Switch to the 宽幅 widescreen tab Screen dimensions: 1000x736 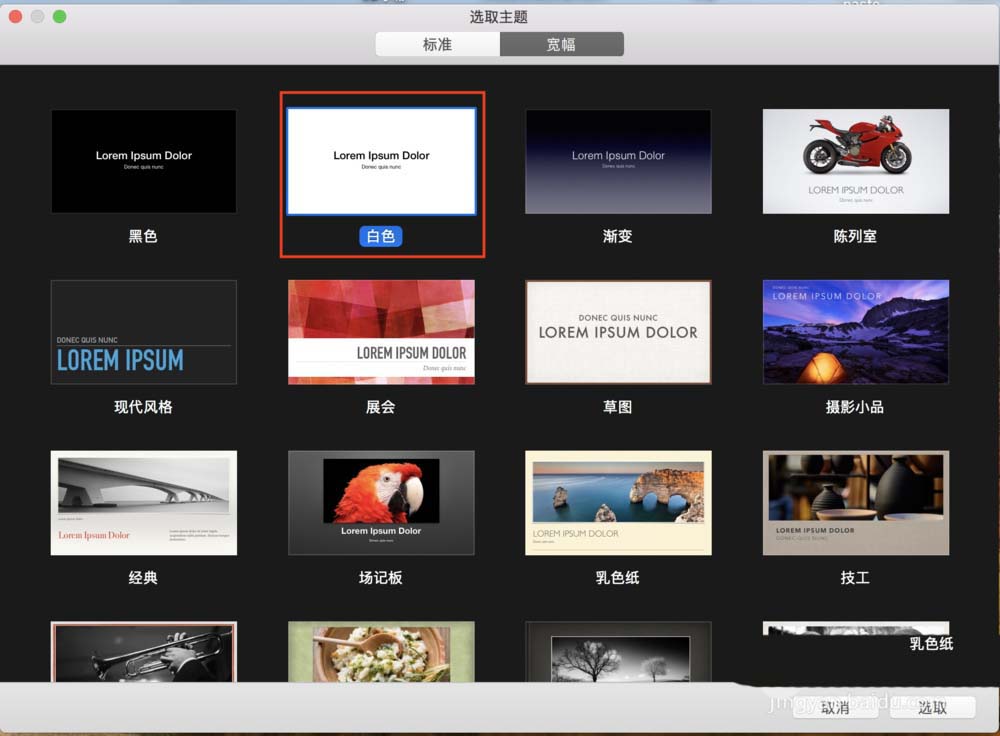pyautogui.click(x=561, y=45)
